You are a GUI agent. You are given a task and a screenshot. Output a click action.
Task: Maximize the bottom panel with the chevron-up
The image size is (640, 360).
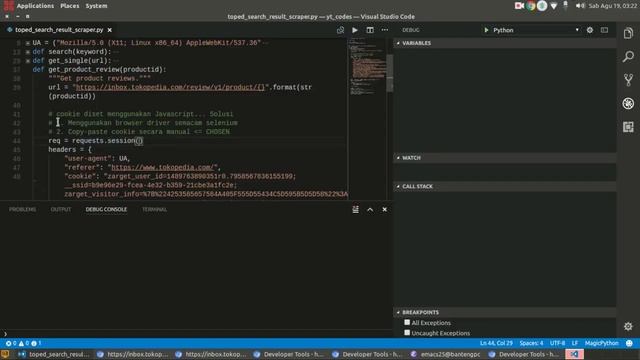point(370,209)
